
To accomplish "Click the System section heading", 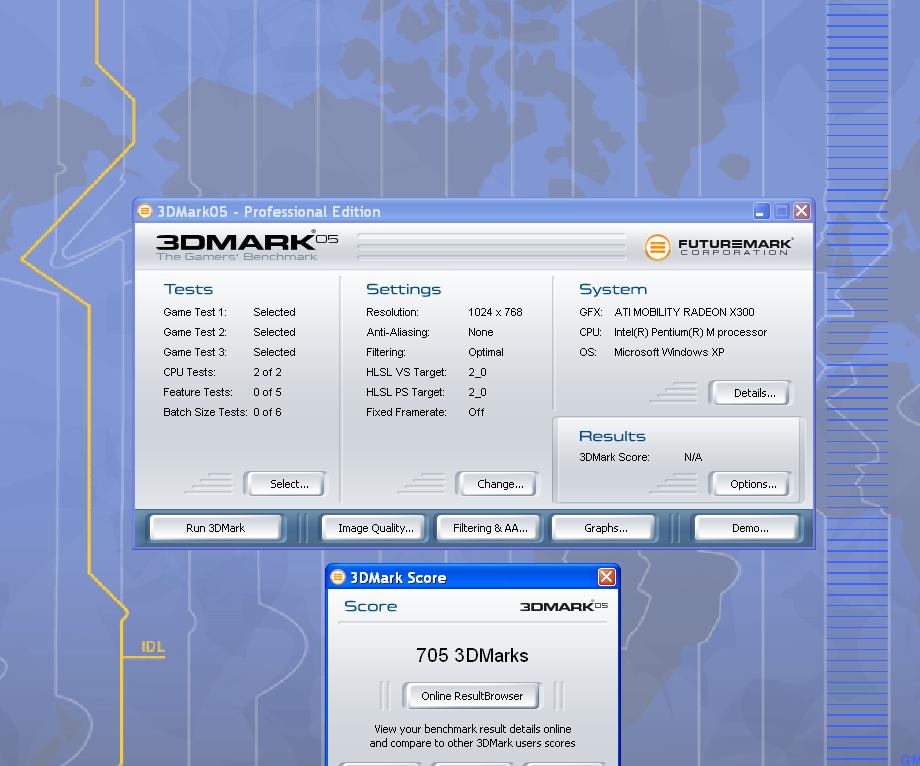I will [x=613, y=289].
